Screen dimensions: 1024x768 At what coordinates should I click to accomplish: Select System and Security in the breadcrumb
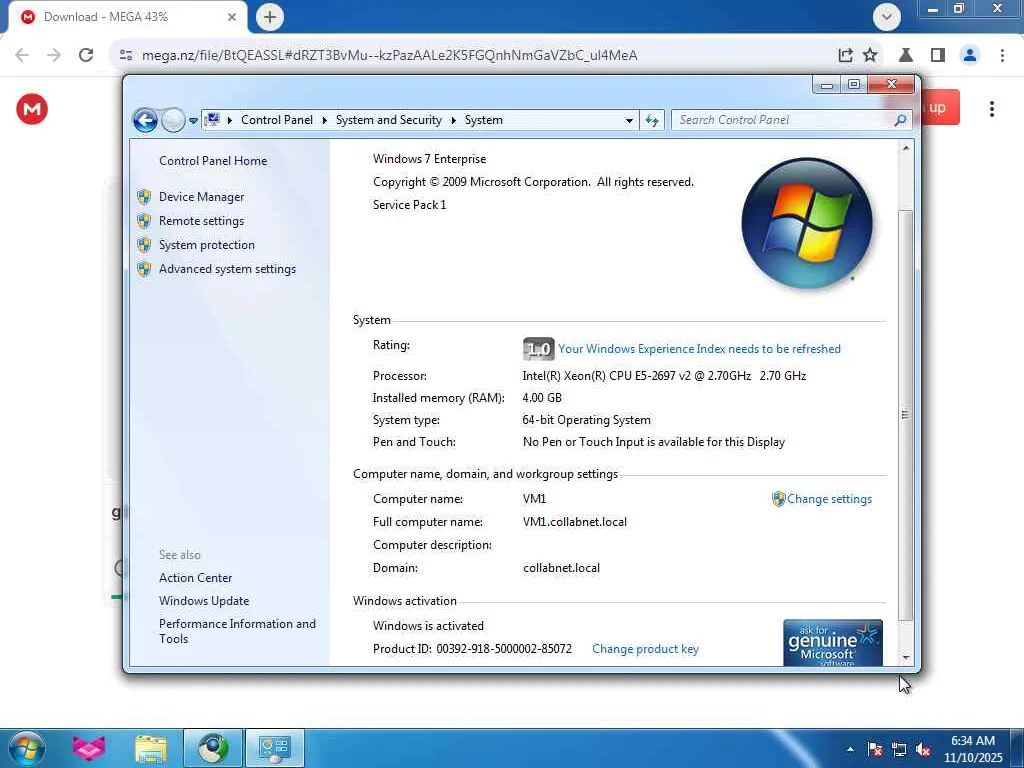[389, 120]
